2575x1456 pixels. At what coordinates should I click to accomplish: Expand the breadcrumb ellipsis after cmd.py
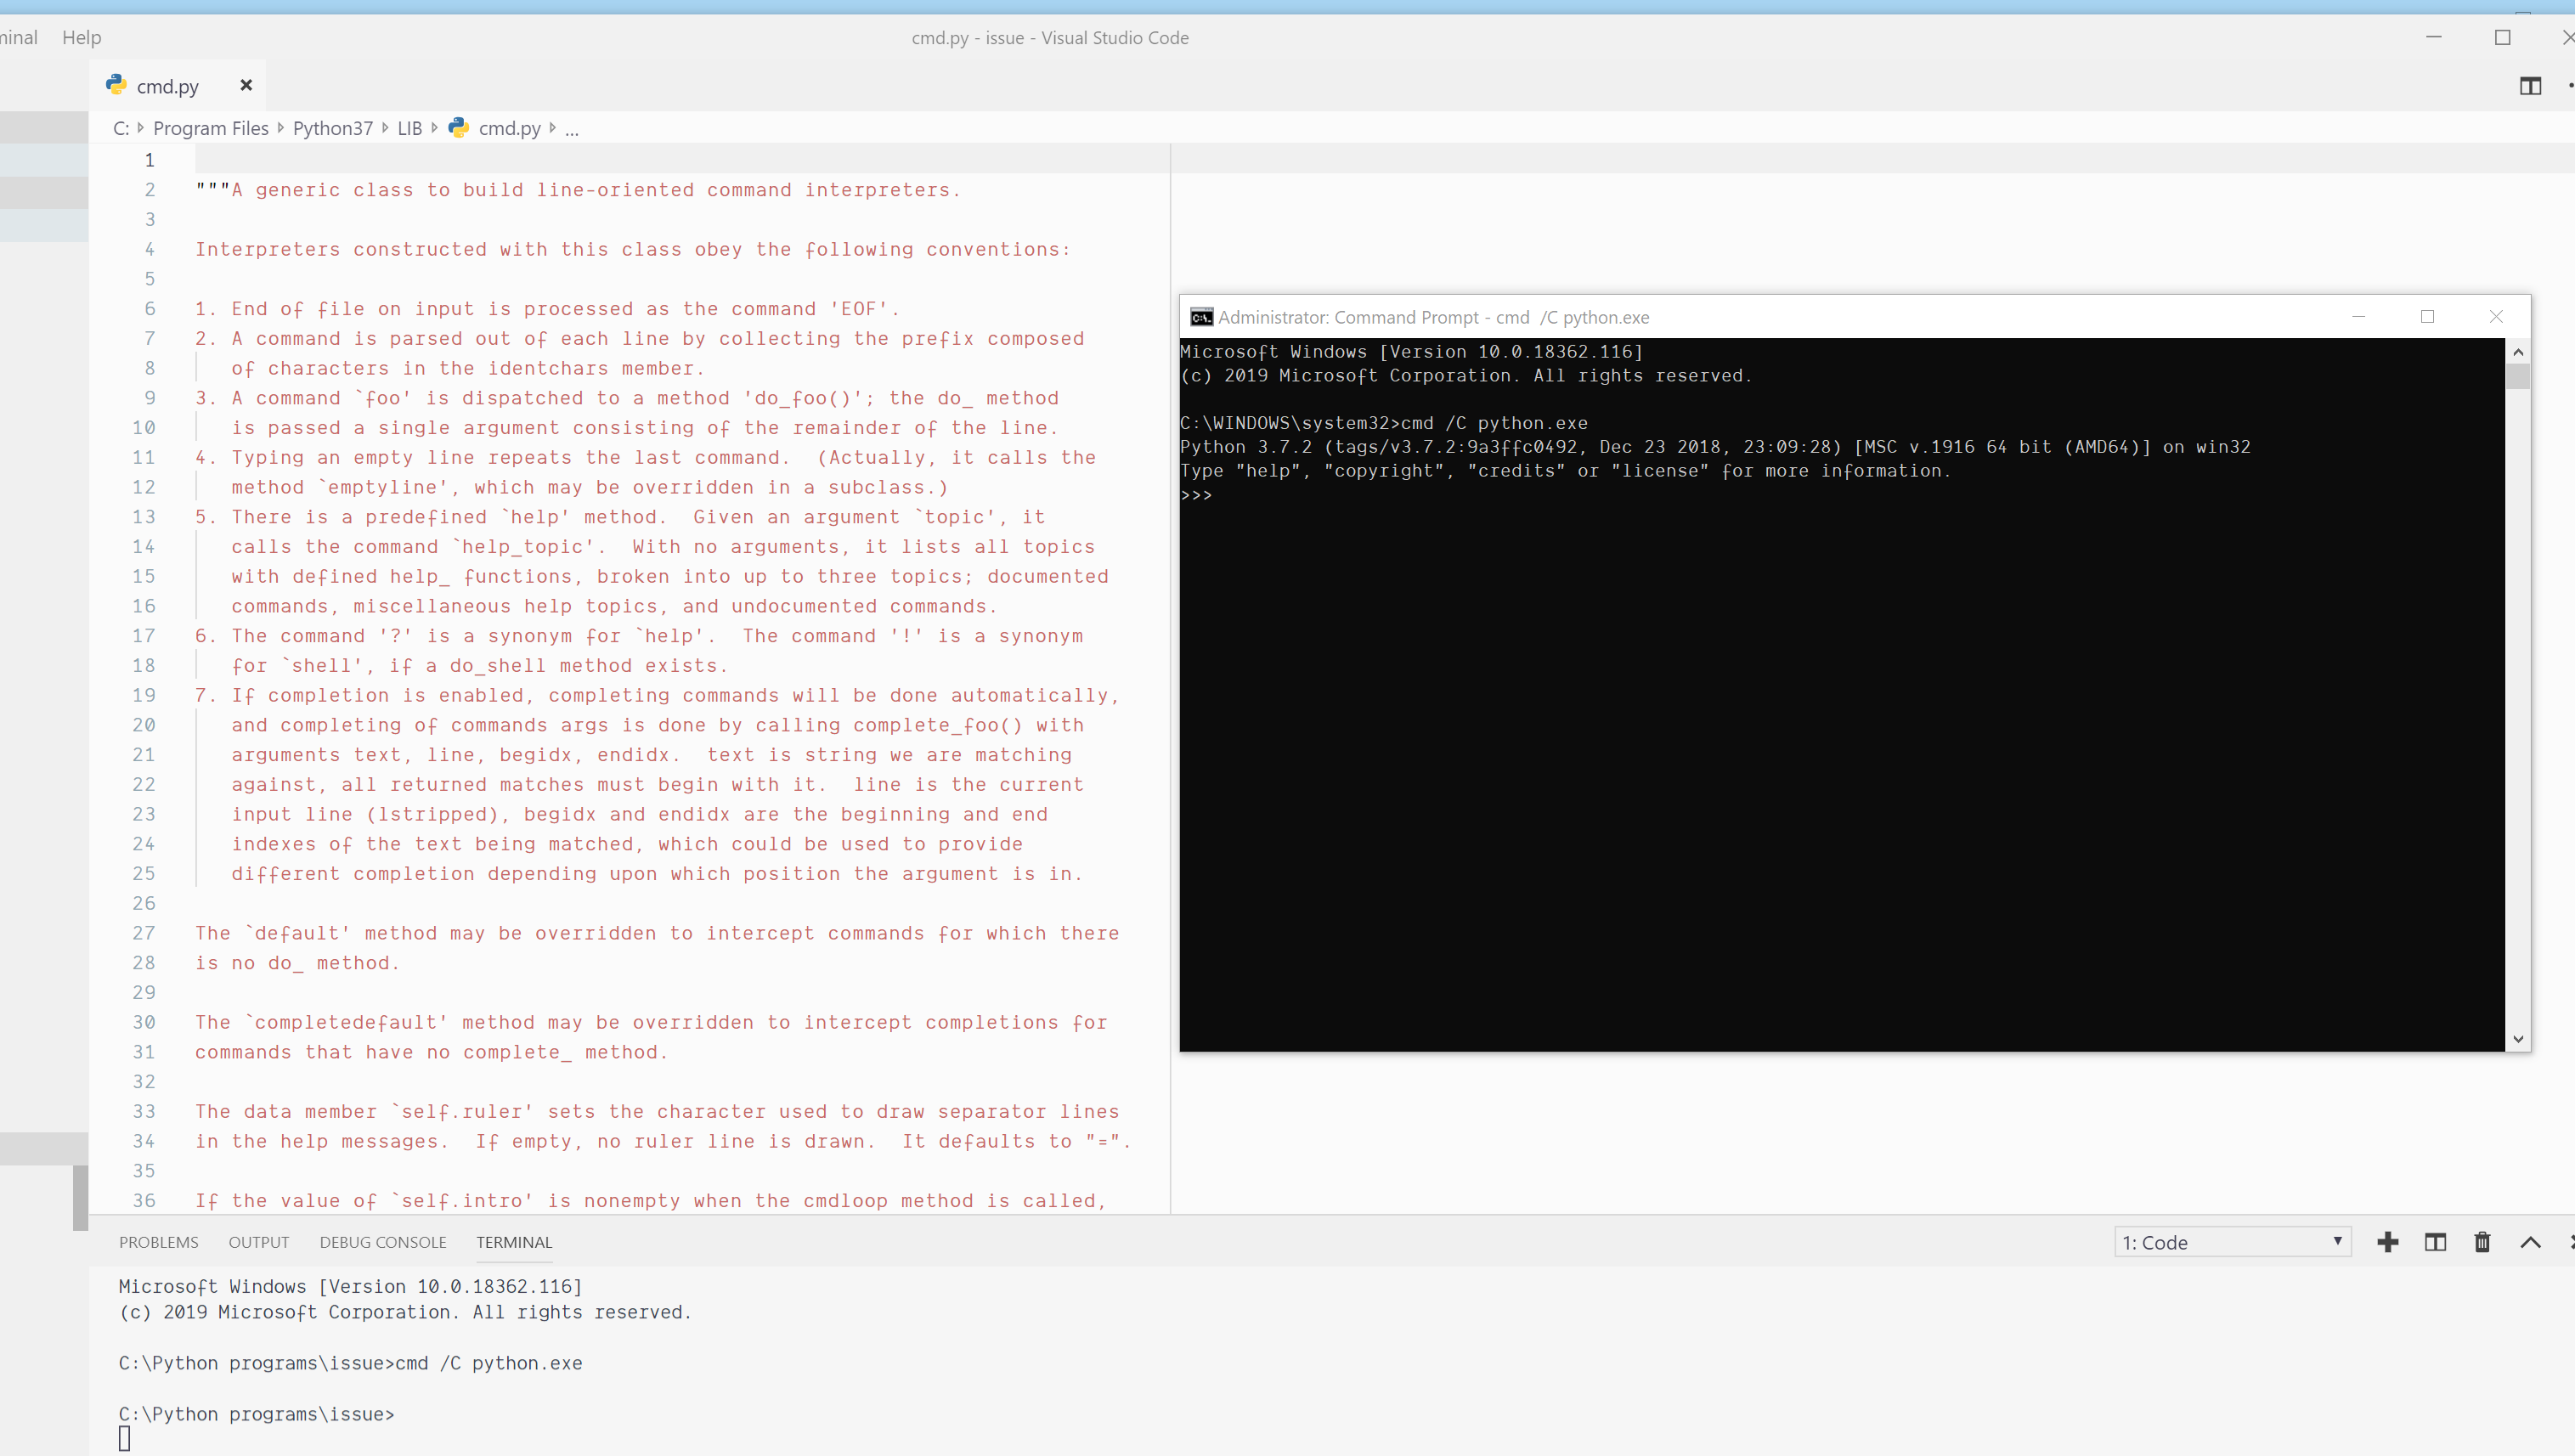(x=571, y=129)
